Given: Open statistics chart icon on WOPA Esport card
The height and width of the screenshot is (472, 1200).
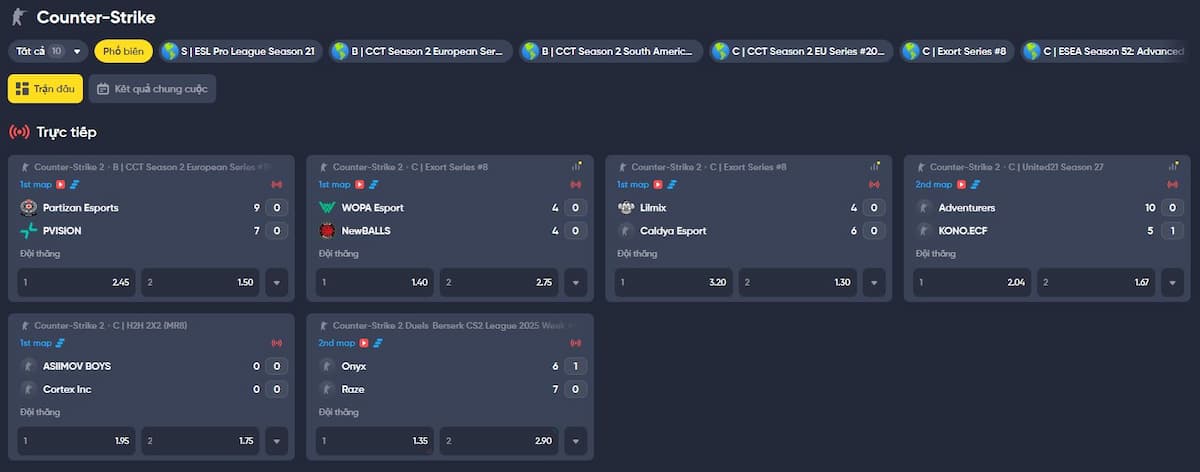Looking at the screenshot, I should pos(576,166).
